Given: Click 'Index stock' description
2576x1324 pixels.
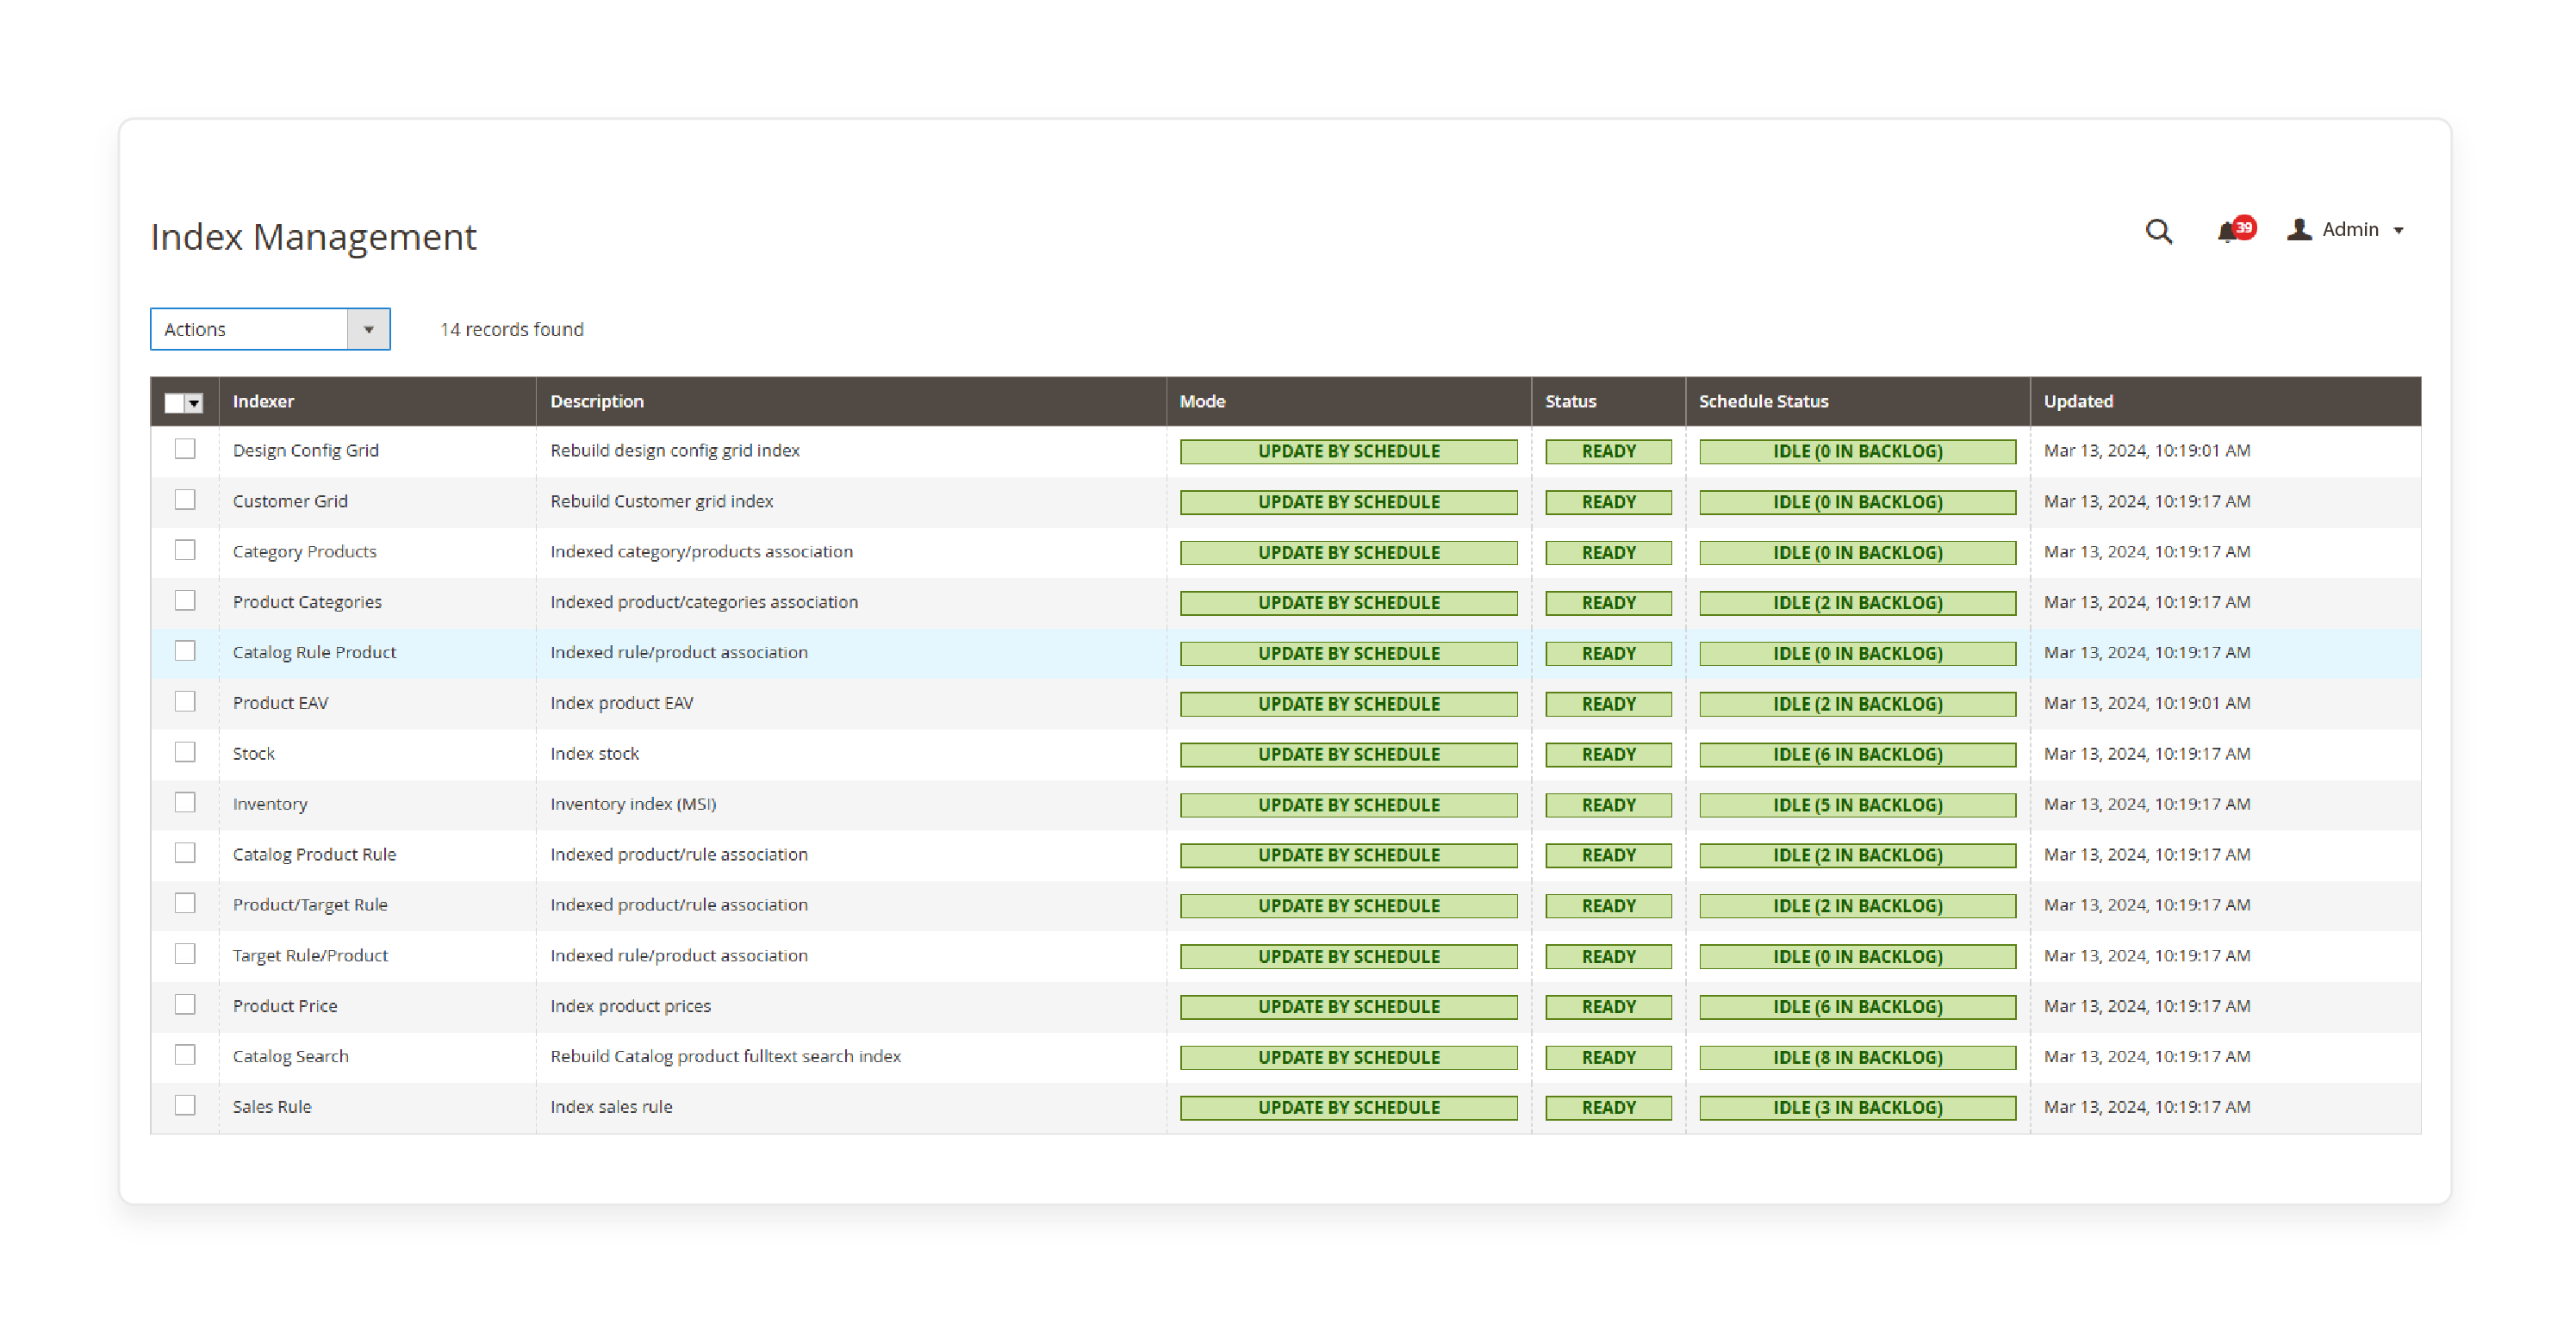Looking at the screenshot, I should coord(594,754).
